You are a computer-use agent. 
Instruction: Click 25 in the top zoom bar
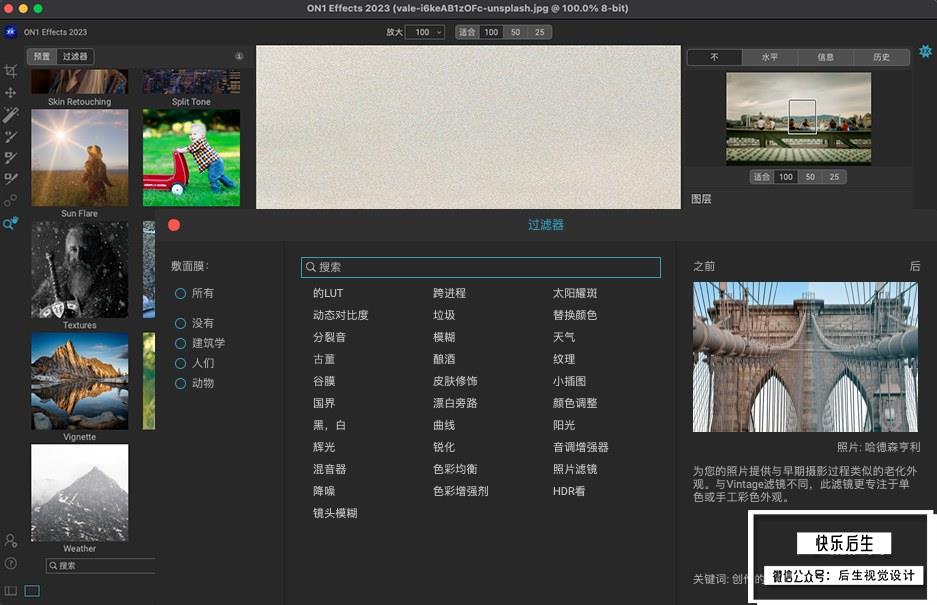coord(540,32)
